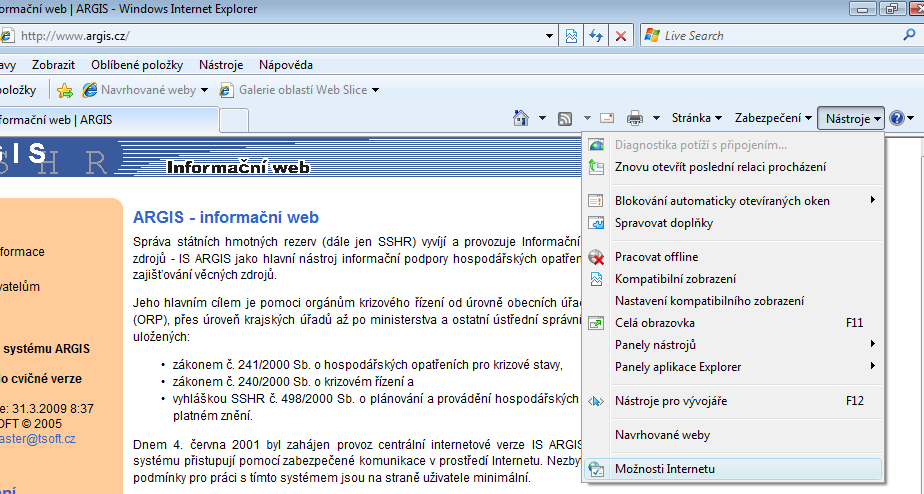The height and width of the screenshot is (494, 924).
Task: Open Panely aplikace Explorer submenu
Action: point(733,367)
